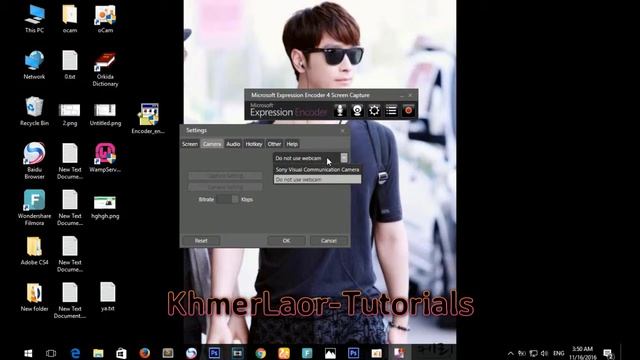Open Task View from the taskbar
Screen dimensions: 640x360
51,353
